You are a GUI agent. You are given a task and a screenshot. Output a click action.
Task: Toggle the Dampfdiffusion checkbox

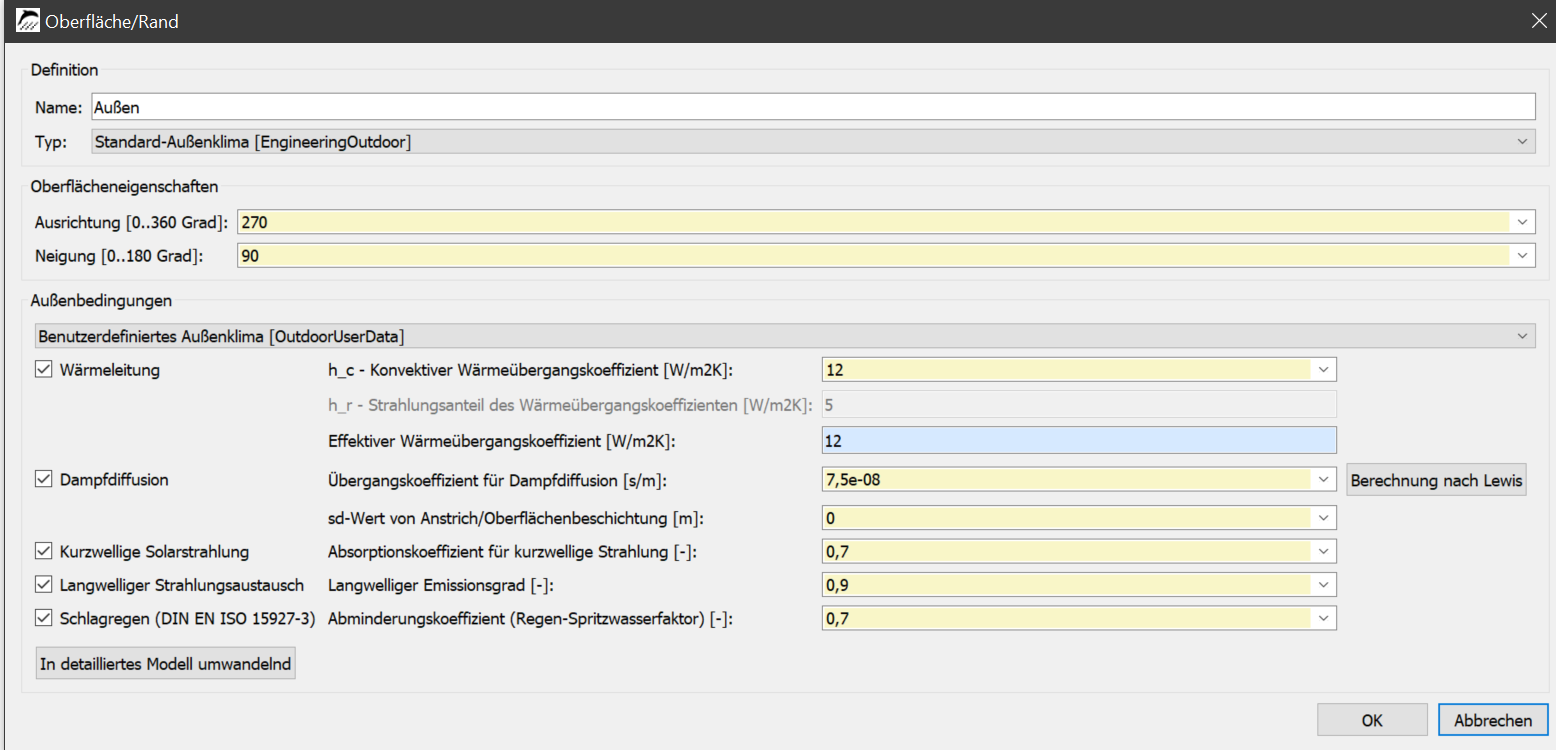43,479
